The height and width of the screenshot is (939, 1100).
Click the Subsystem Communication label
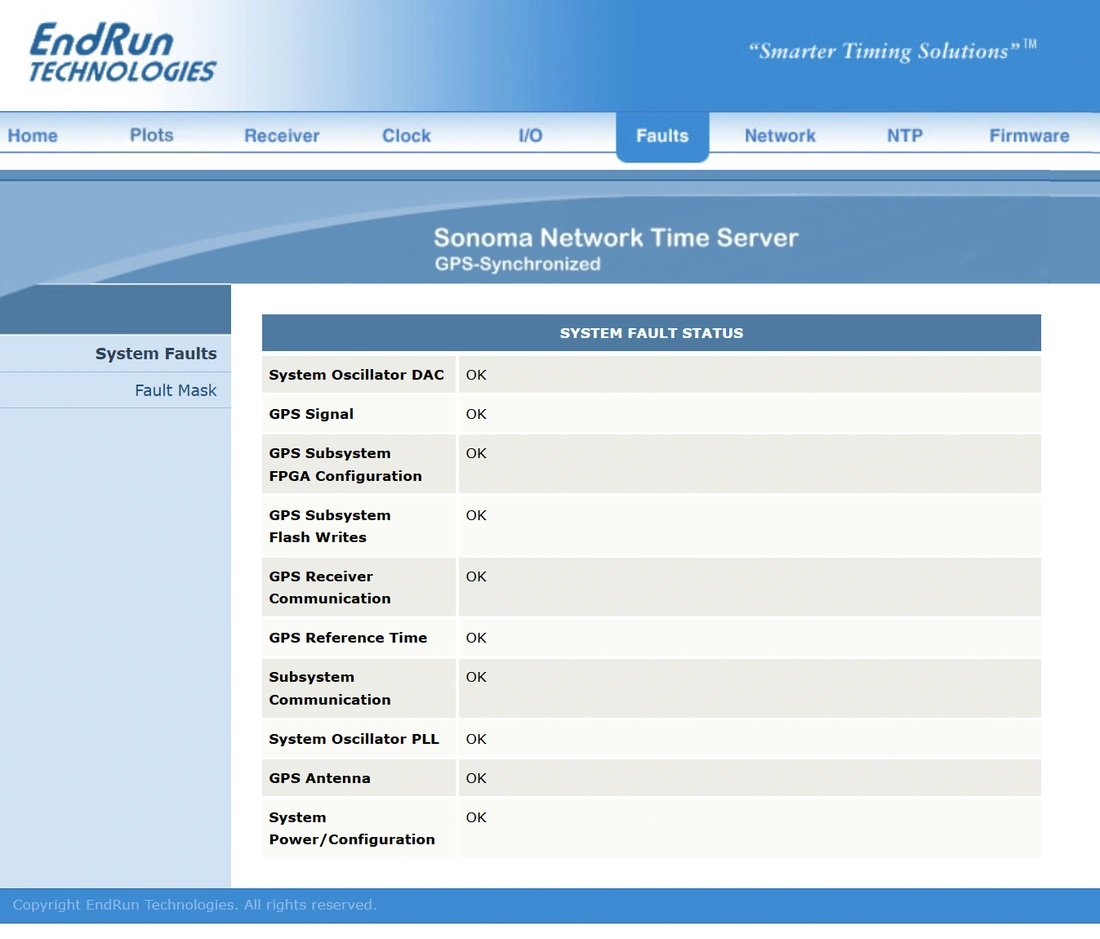coord(330,688)
